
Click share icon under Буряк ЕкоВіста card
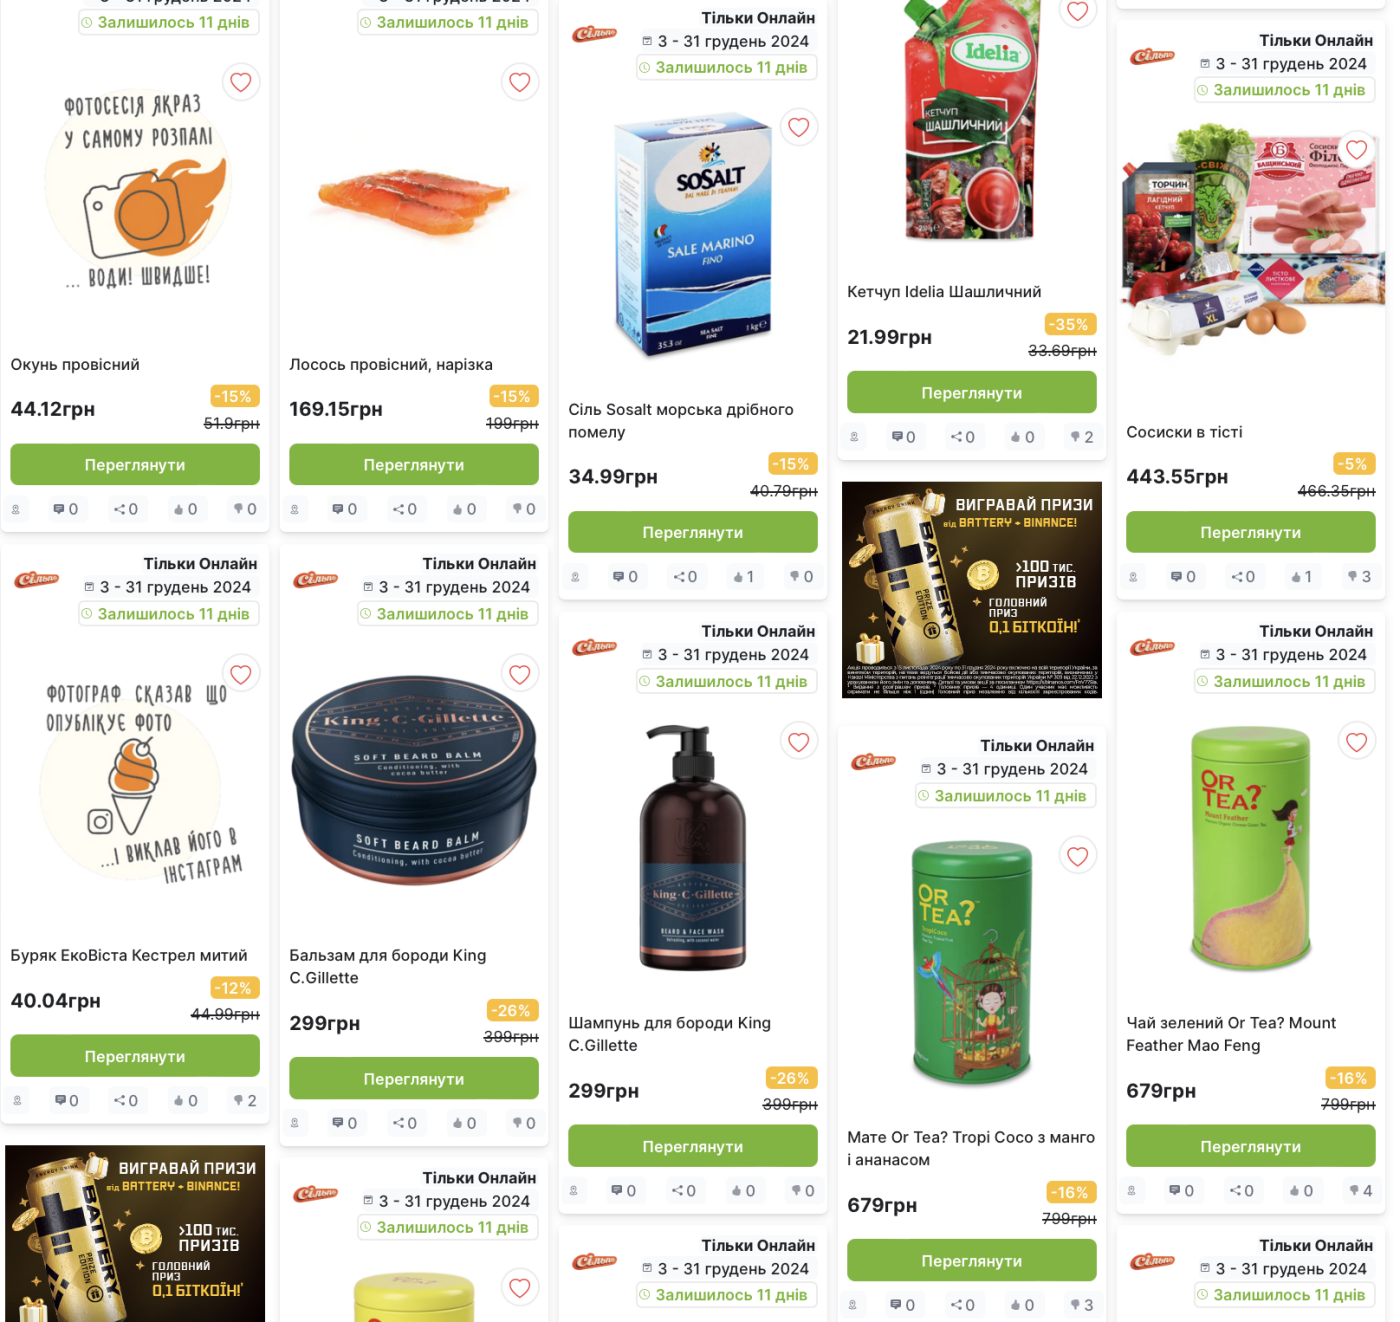126,1101
